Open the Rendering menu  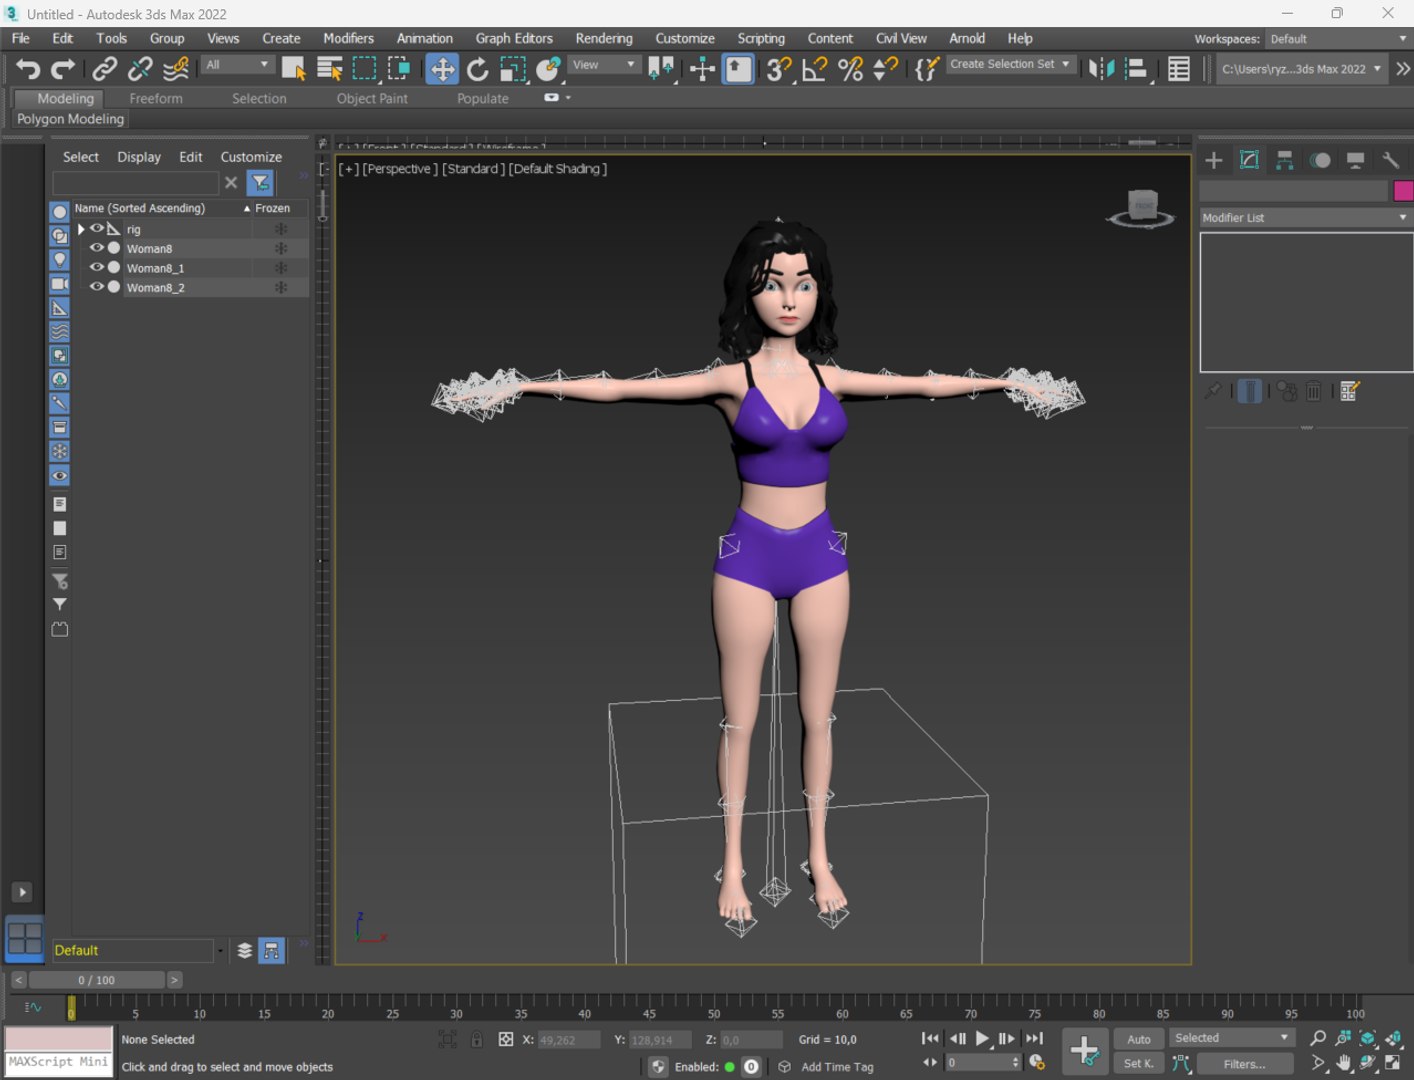tap(604, 38)
